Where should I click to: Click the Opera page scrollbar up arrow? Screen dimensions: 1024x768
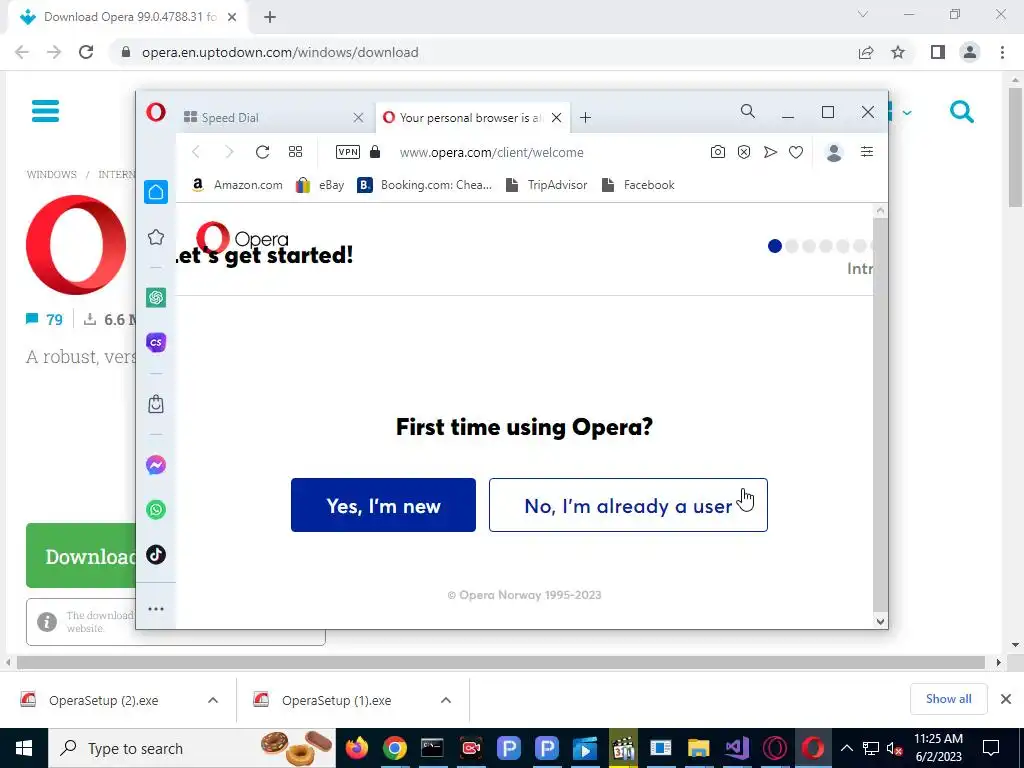pos(880,210)
